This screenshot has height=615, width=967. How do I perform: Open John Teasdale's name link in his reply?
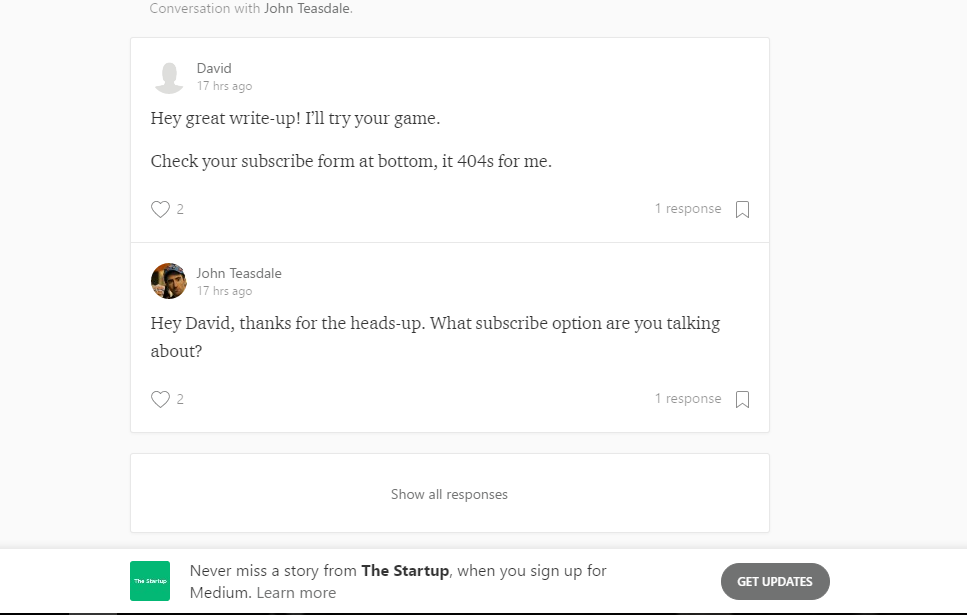click(239, 273)
